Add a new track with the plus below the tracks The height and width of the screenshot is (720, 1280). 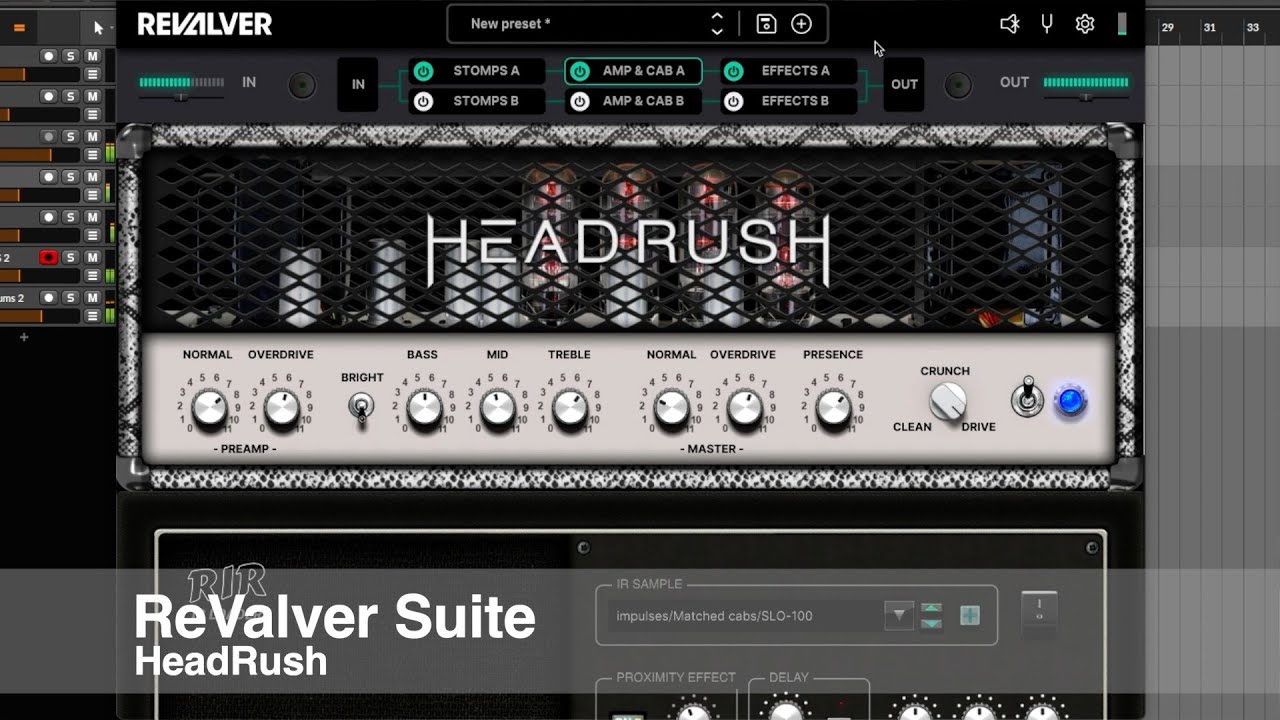(24, 337)
